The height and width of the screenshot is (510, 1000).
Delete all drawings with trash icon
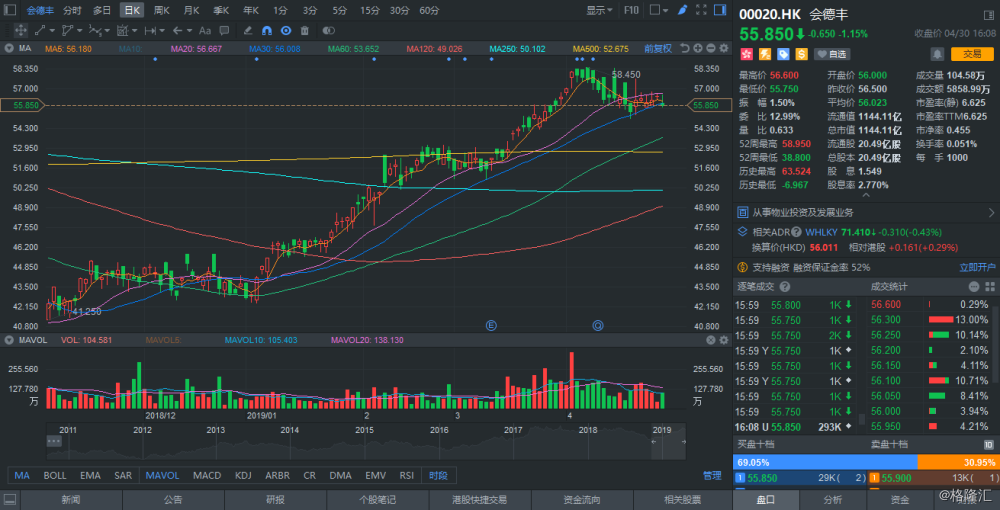click(x=305, y=30)
